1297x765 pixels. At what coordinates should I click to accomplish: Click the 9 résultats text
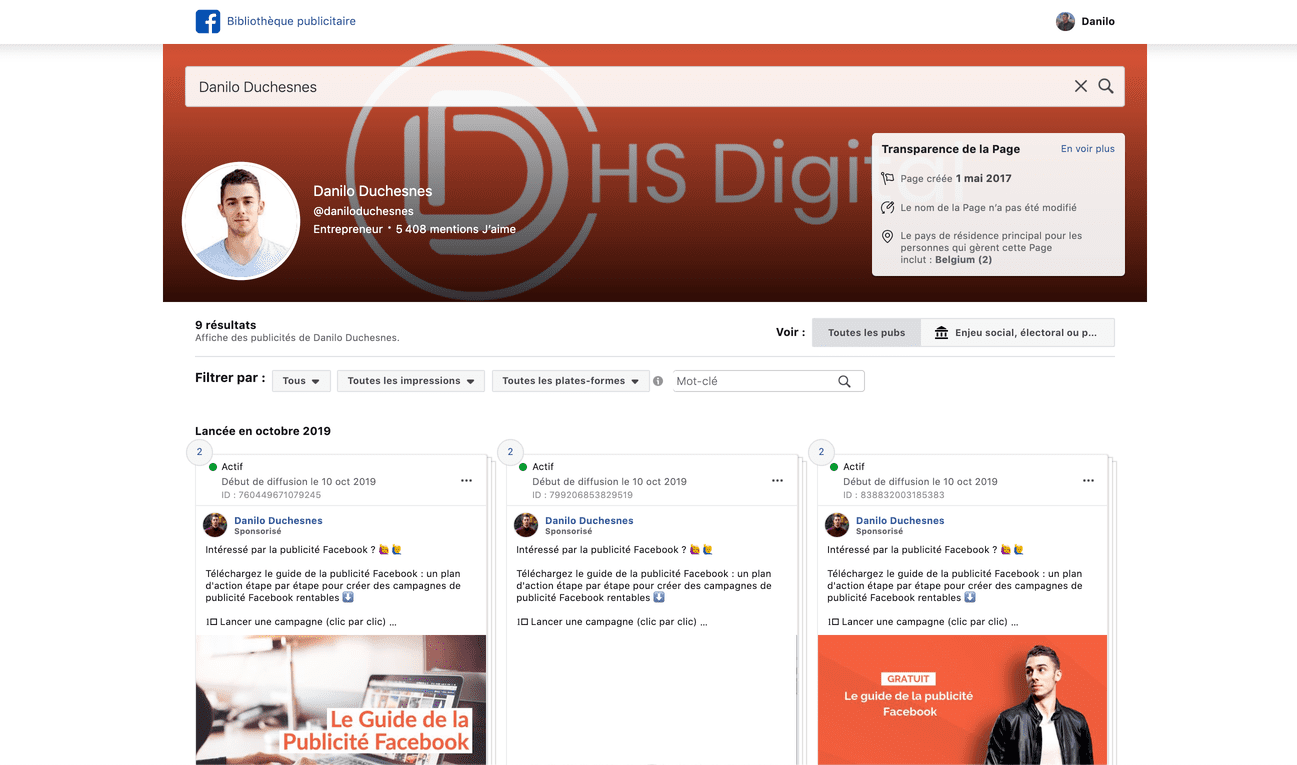pyautogui.click(x=226, y=325)
